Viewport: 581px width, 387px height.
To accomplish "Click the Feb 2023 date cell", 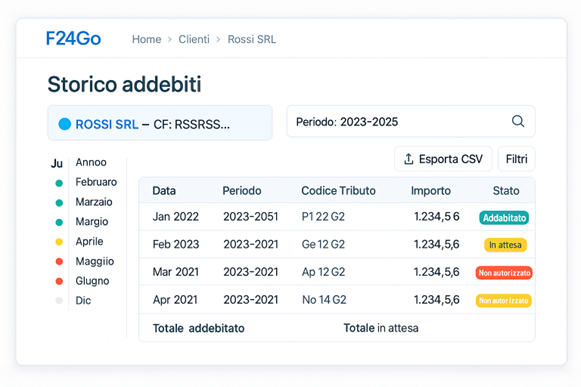I will click(x=176, y=244).
